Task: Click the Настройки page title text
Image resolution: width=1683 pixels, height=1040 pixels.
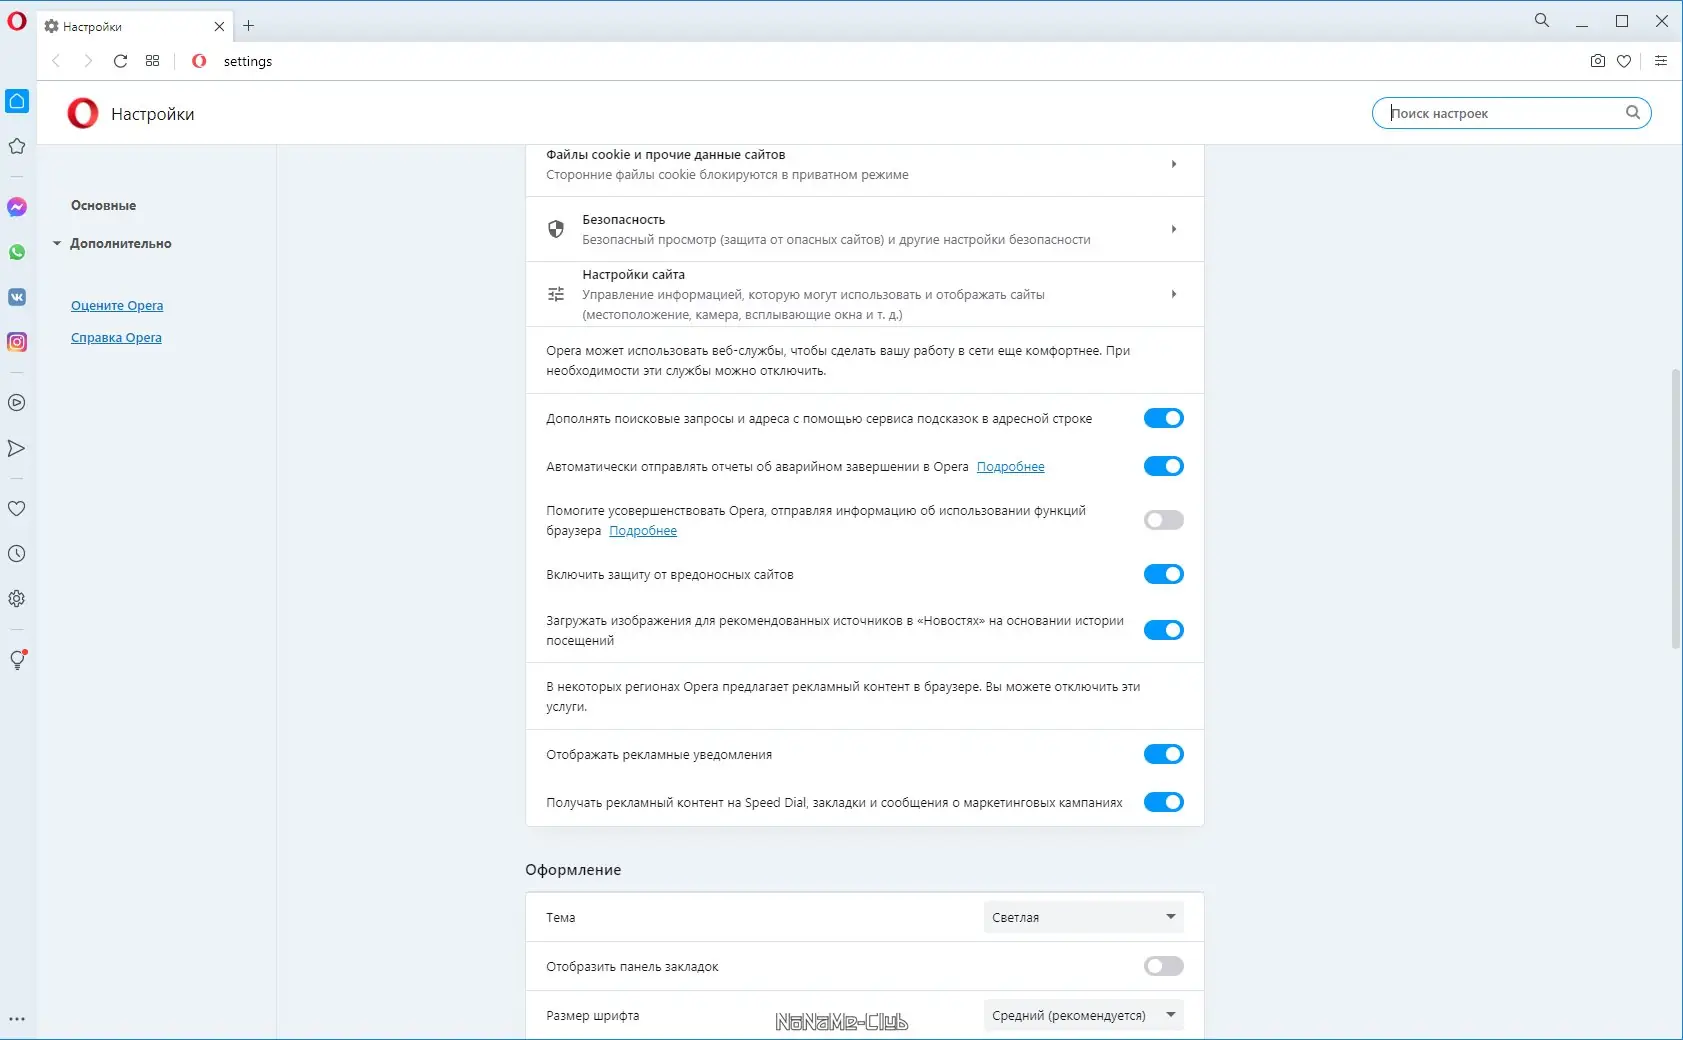Action: pos(153,114)
